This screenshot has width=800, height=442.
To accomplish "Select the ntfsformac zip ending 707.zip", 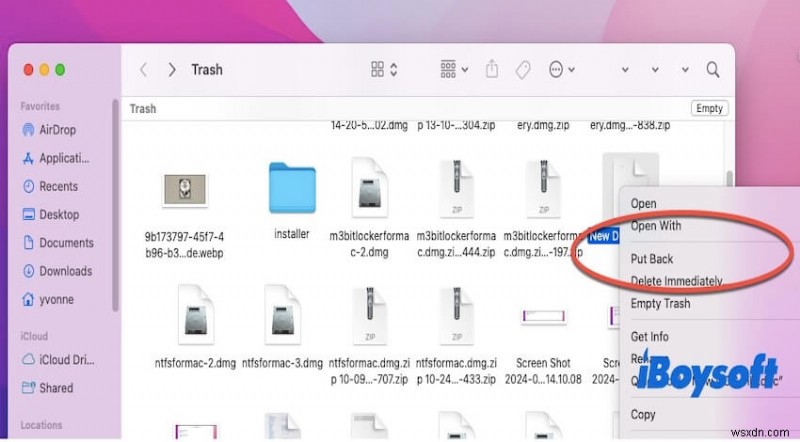I will [x=369, y=315].
